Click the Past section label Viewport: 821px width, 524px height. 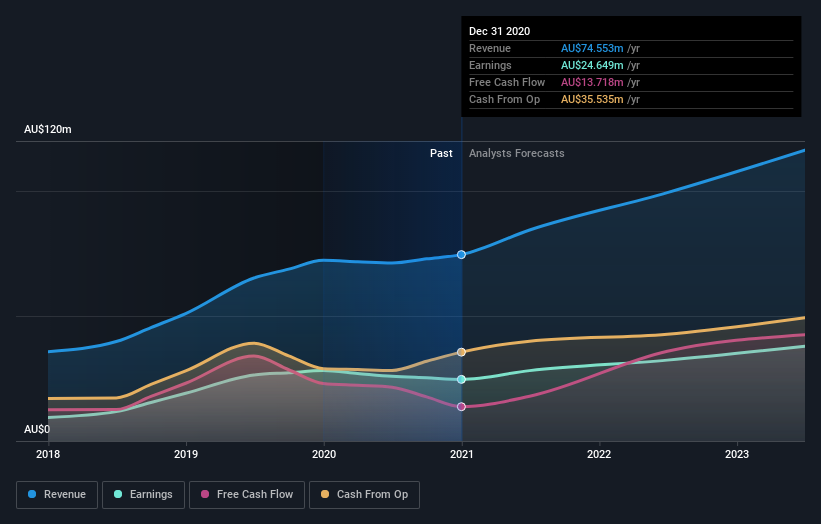[441, 153]
